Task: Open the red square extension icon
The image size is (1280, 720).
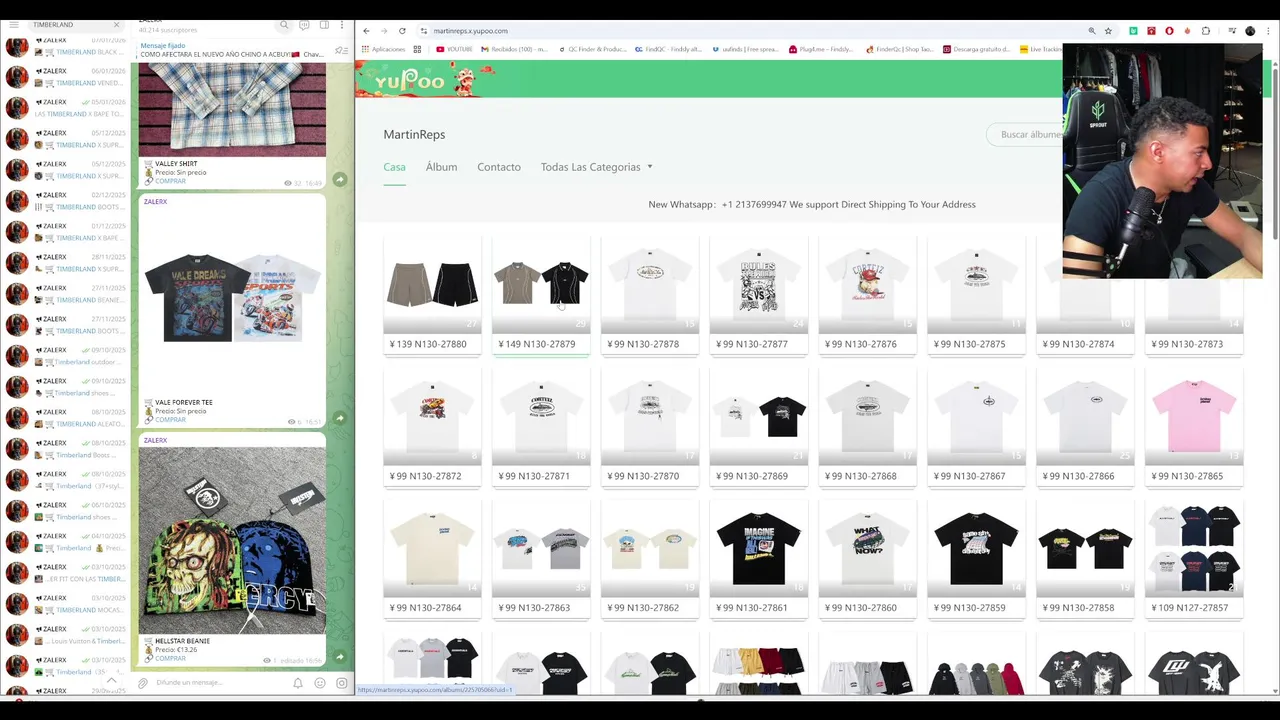Action: tap(1151, 31)
